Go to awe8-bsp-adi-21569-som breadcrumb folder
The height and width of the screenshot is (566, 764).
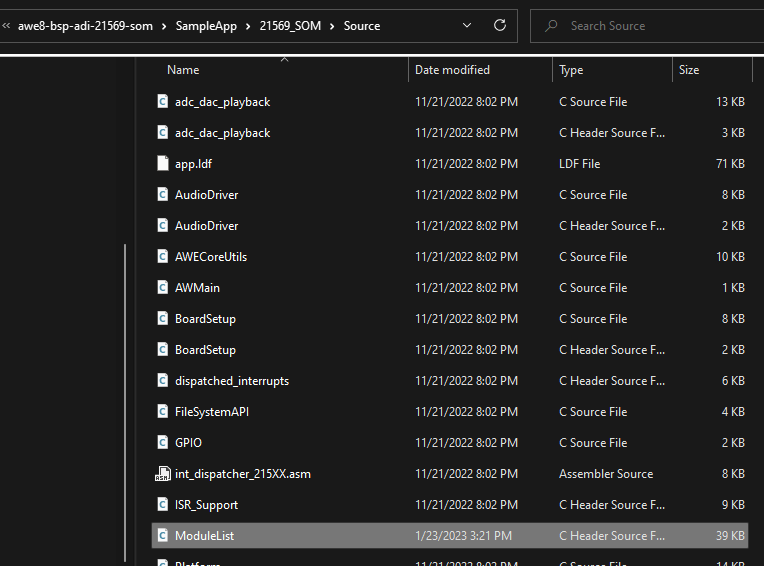[86, 26]
